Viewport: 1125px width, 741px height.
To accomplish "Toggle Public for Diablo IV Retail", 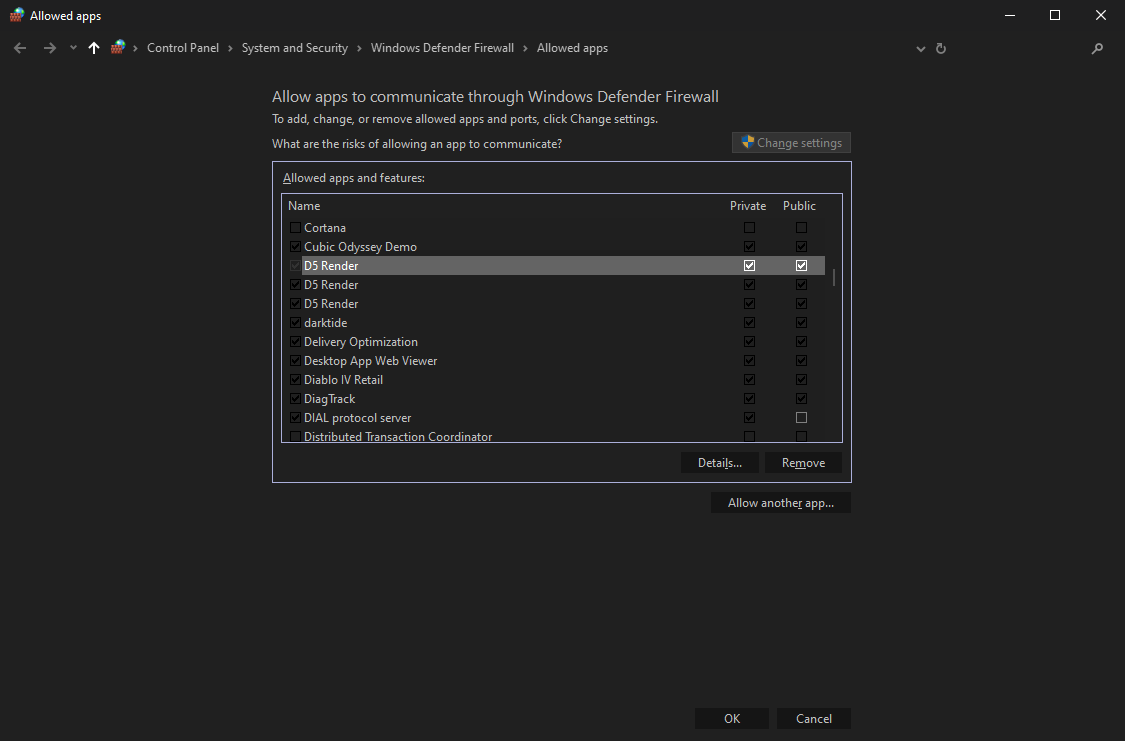I will (801, 379).
